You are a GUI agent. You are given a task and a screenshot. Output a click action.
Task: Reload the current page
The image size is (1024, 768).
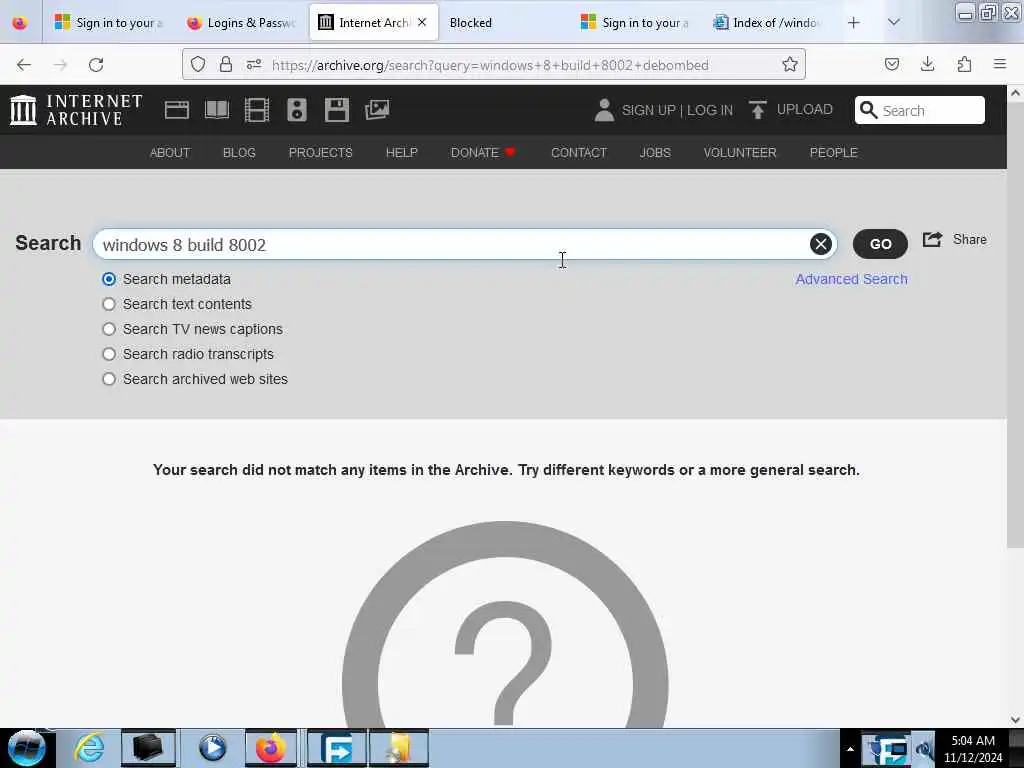click(x=96, y=65)
